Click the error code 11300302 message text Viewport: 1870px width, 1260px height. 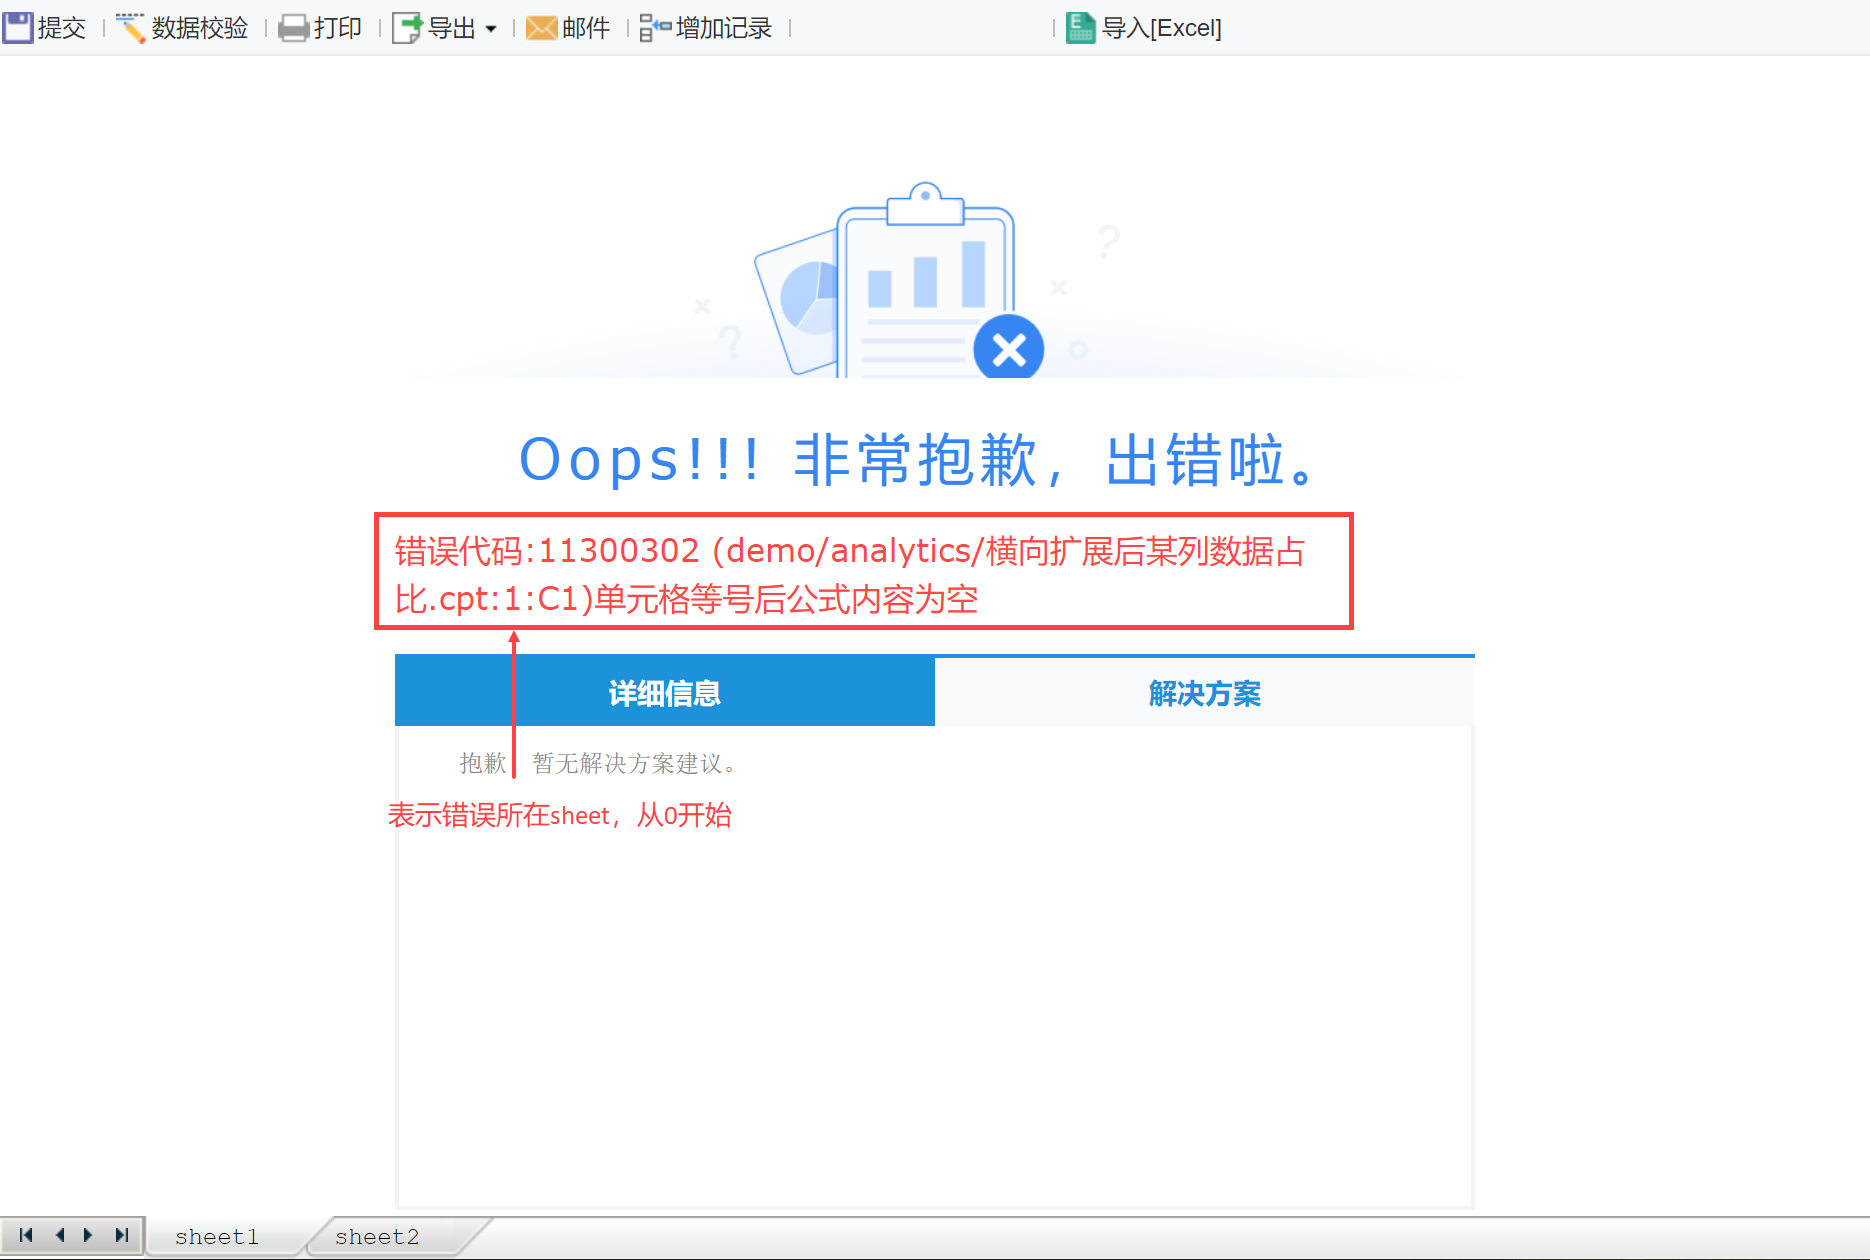click(850, 574)
